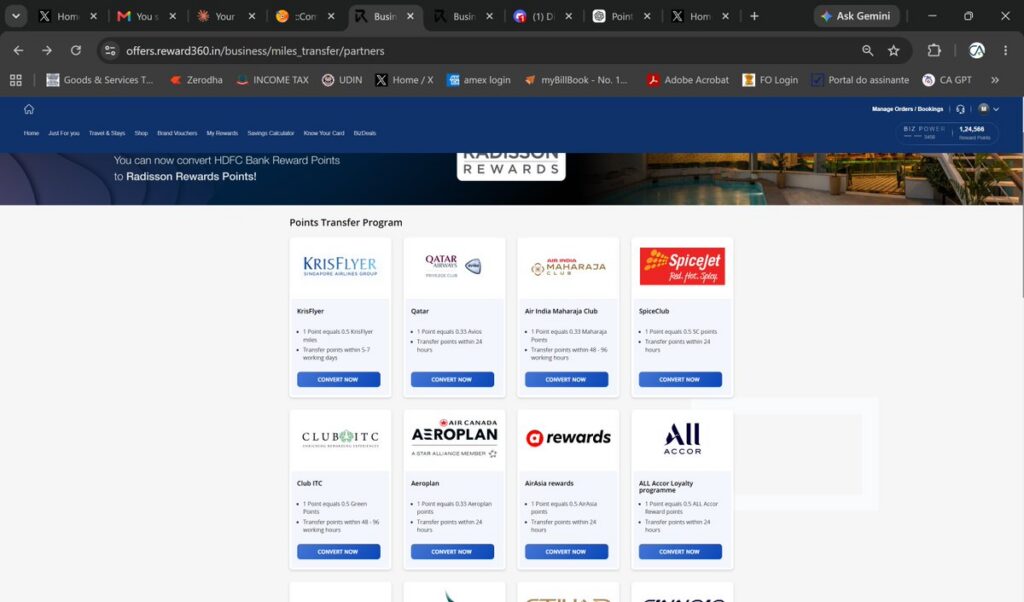Open the browser extensions puzzle icon
This screenshot has height=602, width=1024.
934,50
